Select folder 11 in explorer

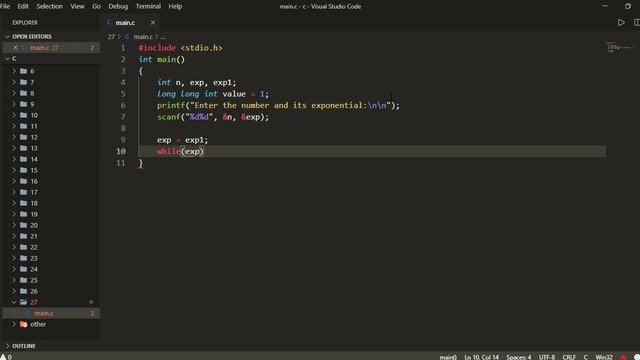point(51,126)
